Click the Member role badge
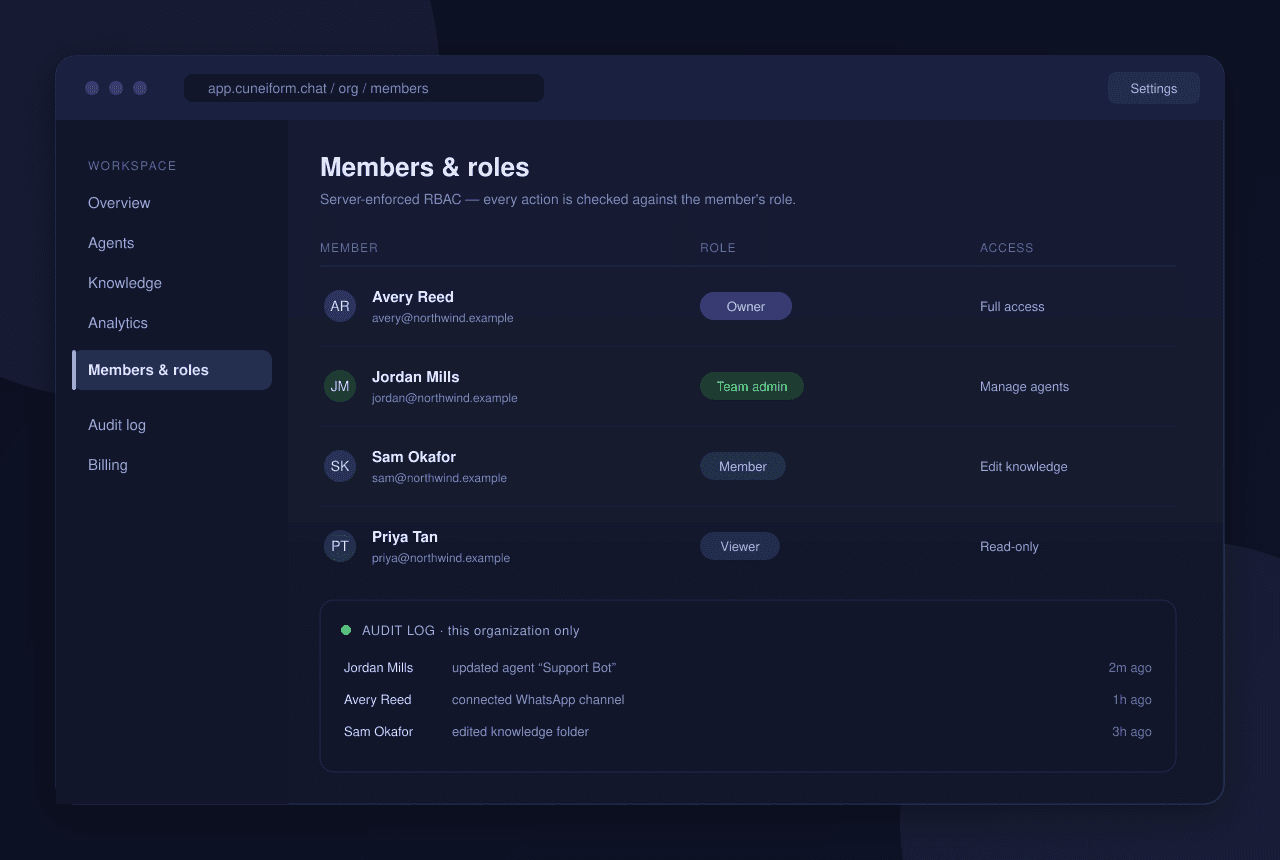 click(743, 466)
